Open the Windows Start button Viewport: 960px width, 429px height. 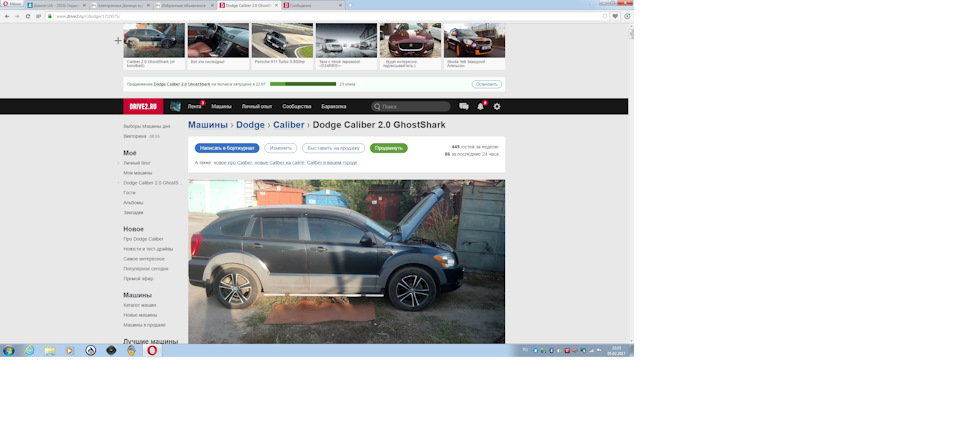pos(9,351)
